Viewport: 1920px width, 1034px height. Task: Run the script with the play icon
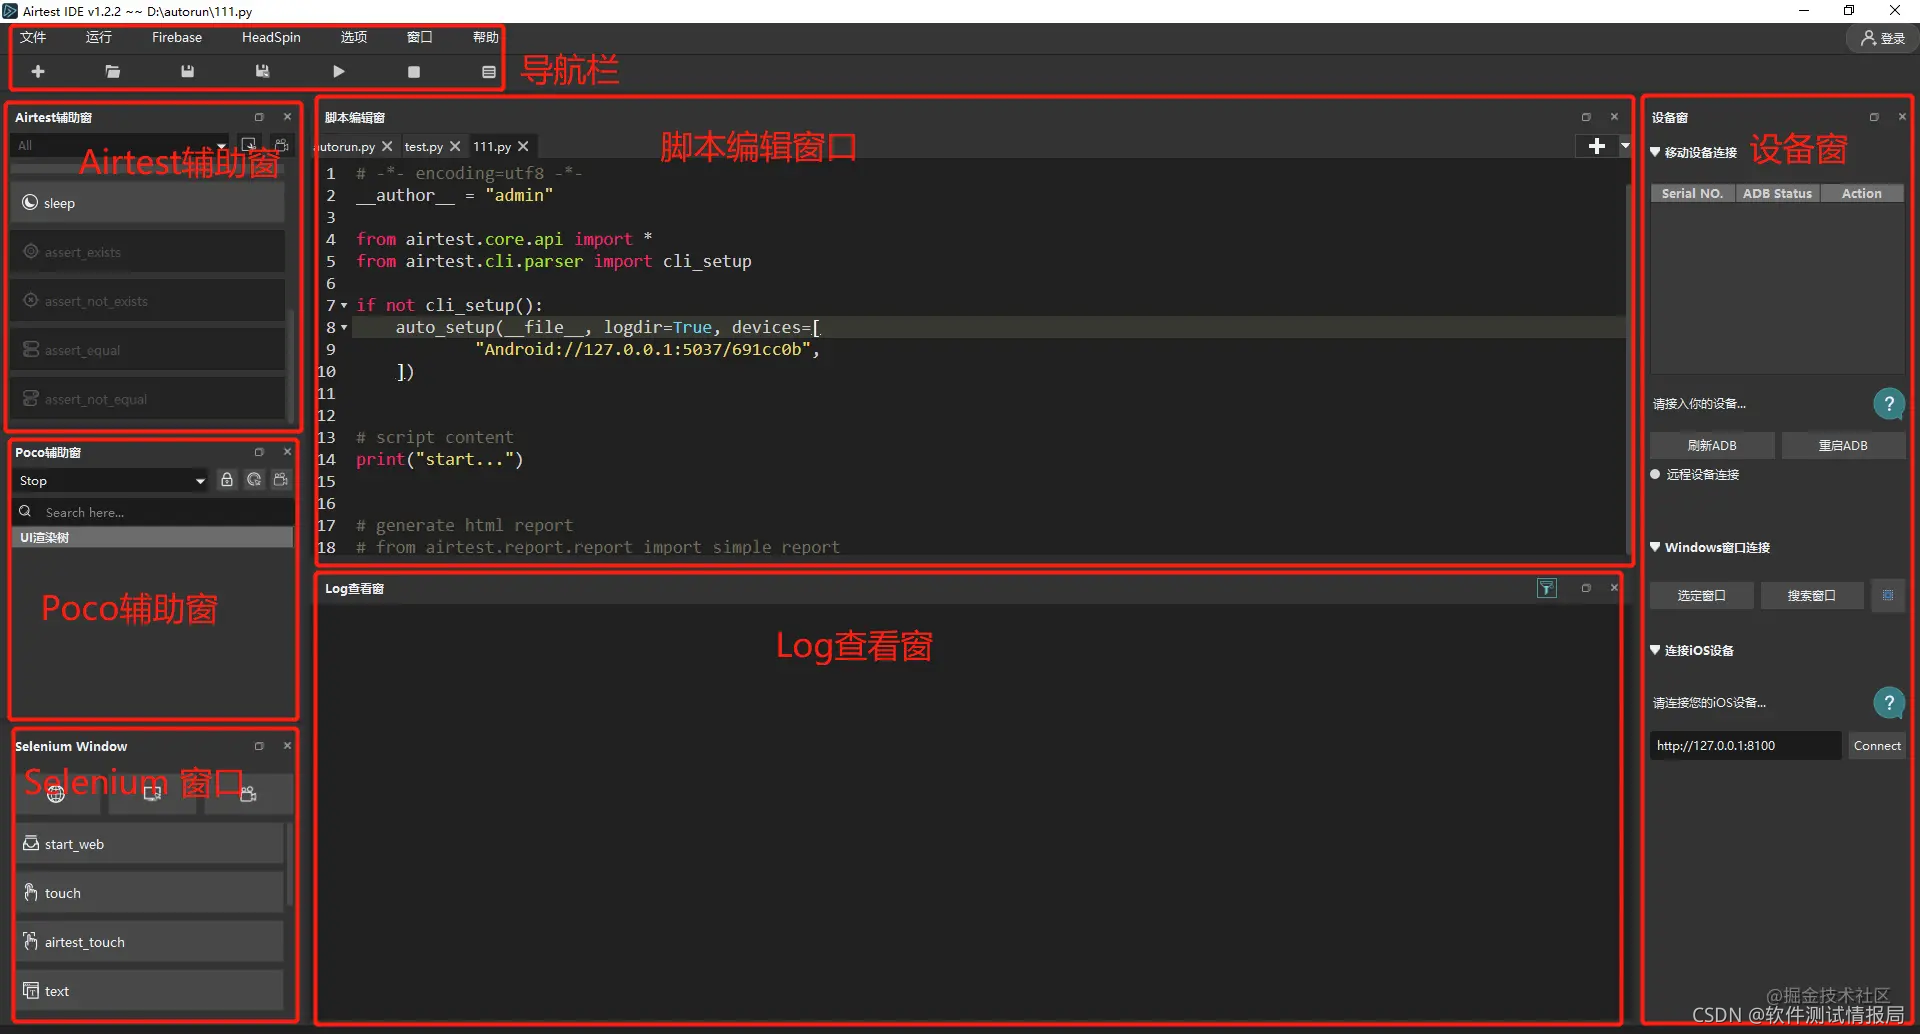(339, 72)
